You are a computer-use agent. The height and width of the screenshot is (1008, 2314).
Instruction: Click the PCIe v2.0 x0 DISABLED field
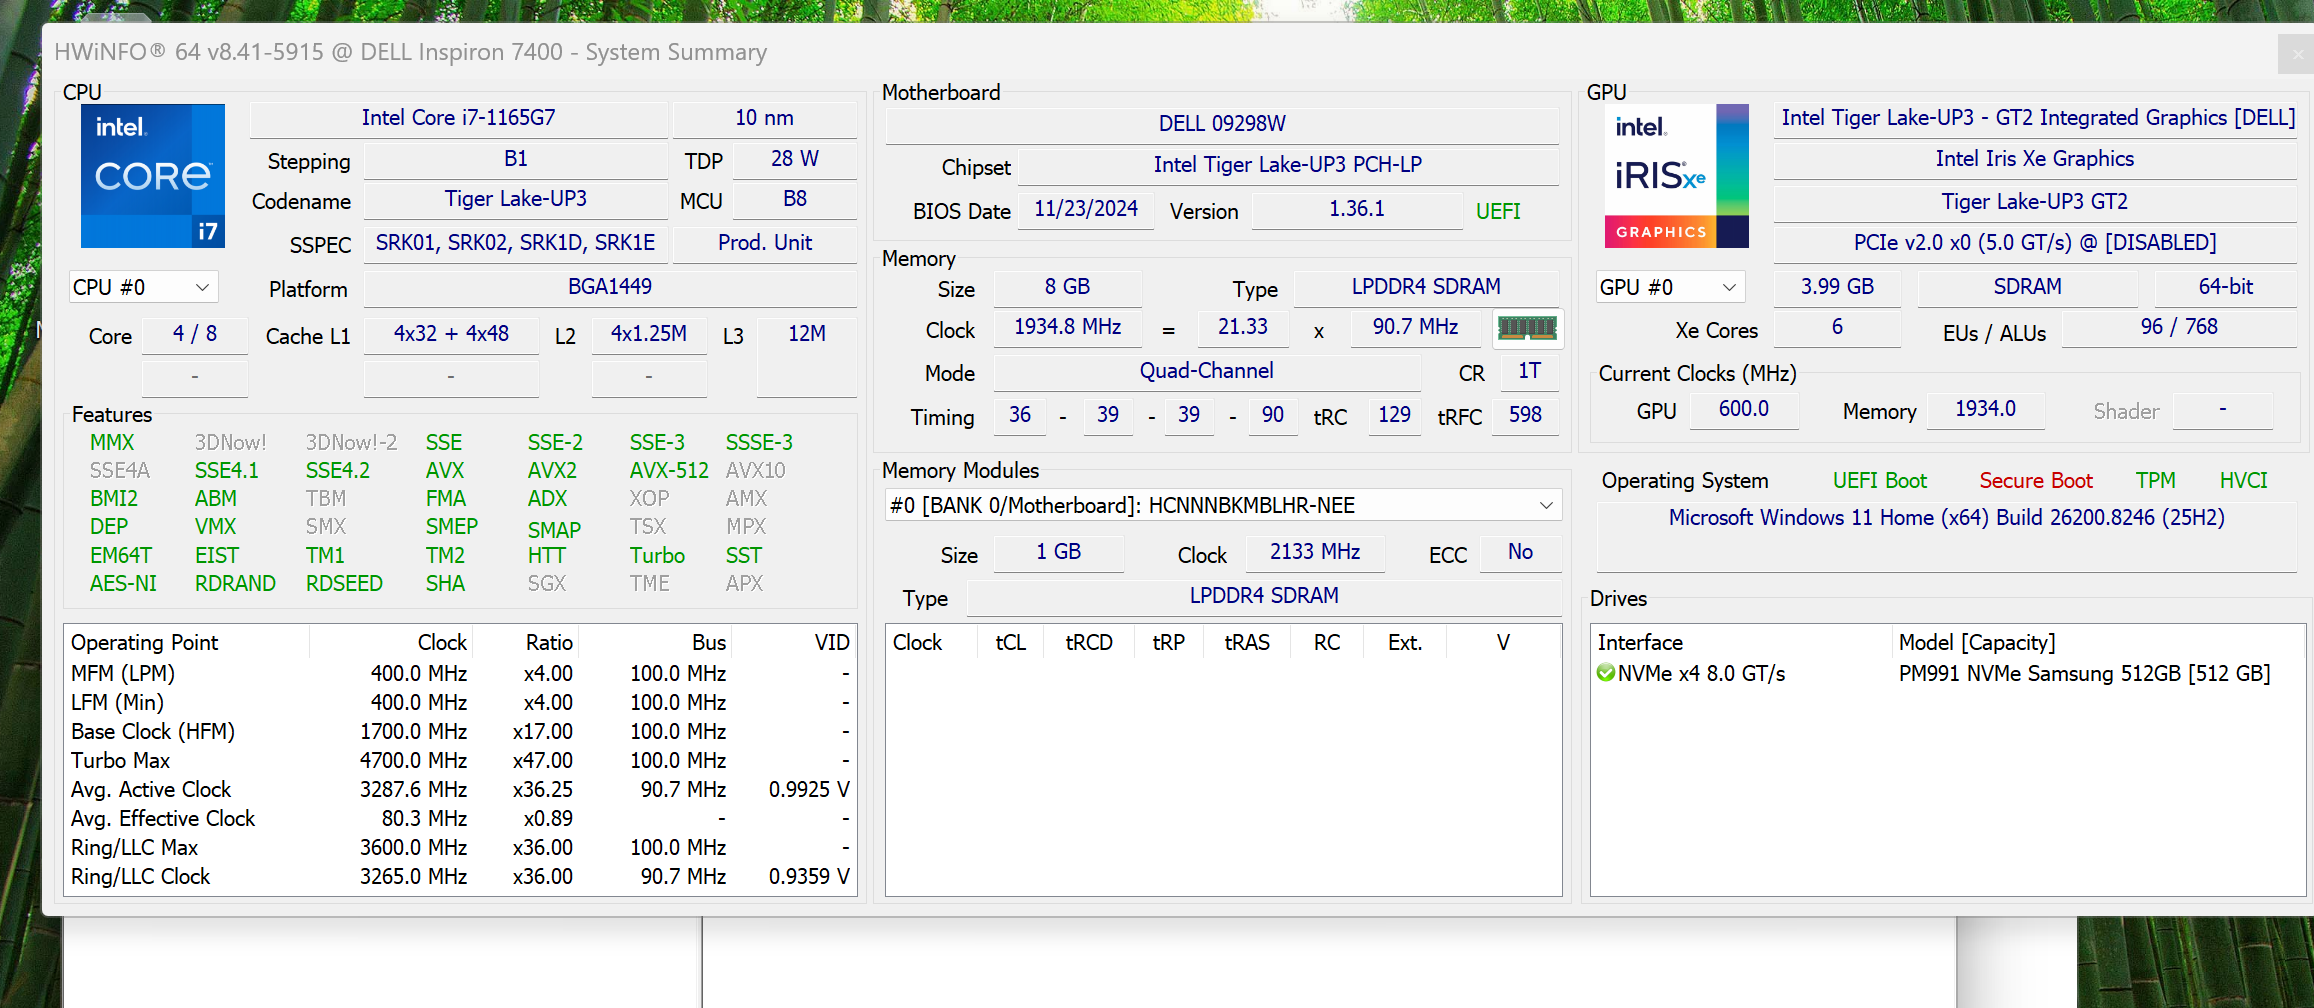(2035, 243)
